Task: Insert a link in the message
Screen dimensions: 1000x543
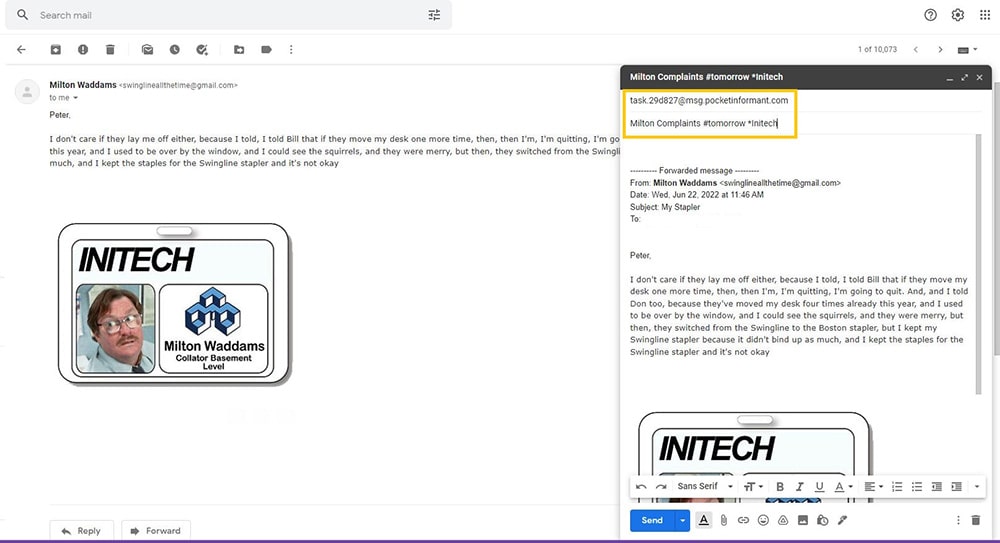Action: point(743,520)
